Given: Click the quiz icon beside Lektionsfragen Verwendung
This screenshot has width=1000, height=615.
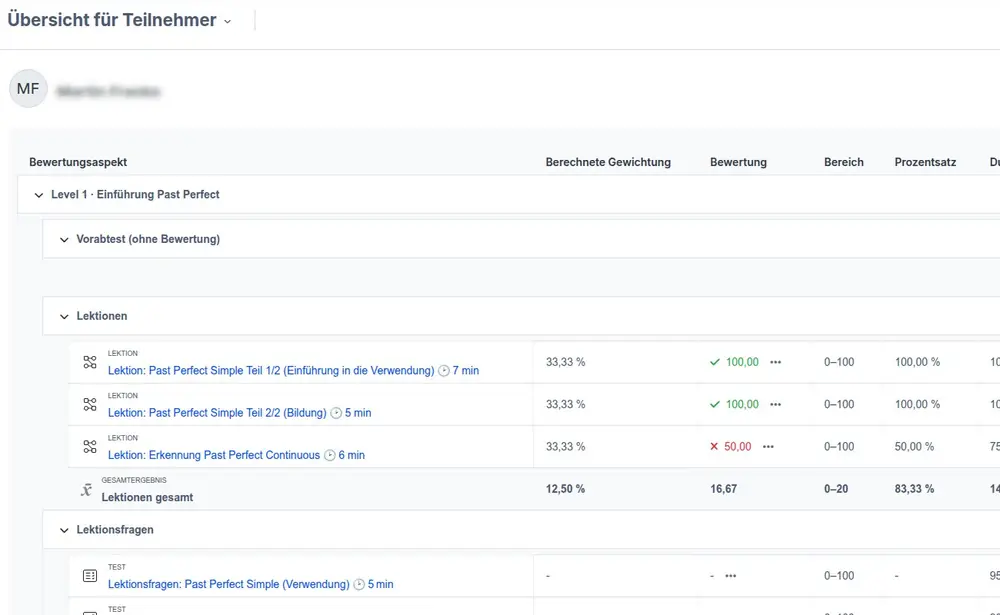Looking at the screenshot, I should click(x=90, y=577).
